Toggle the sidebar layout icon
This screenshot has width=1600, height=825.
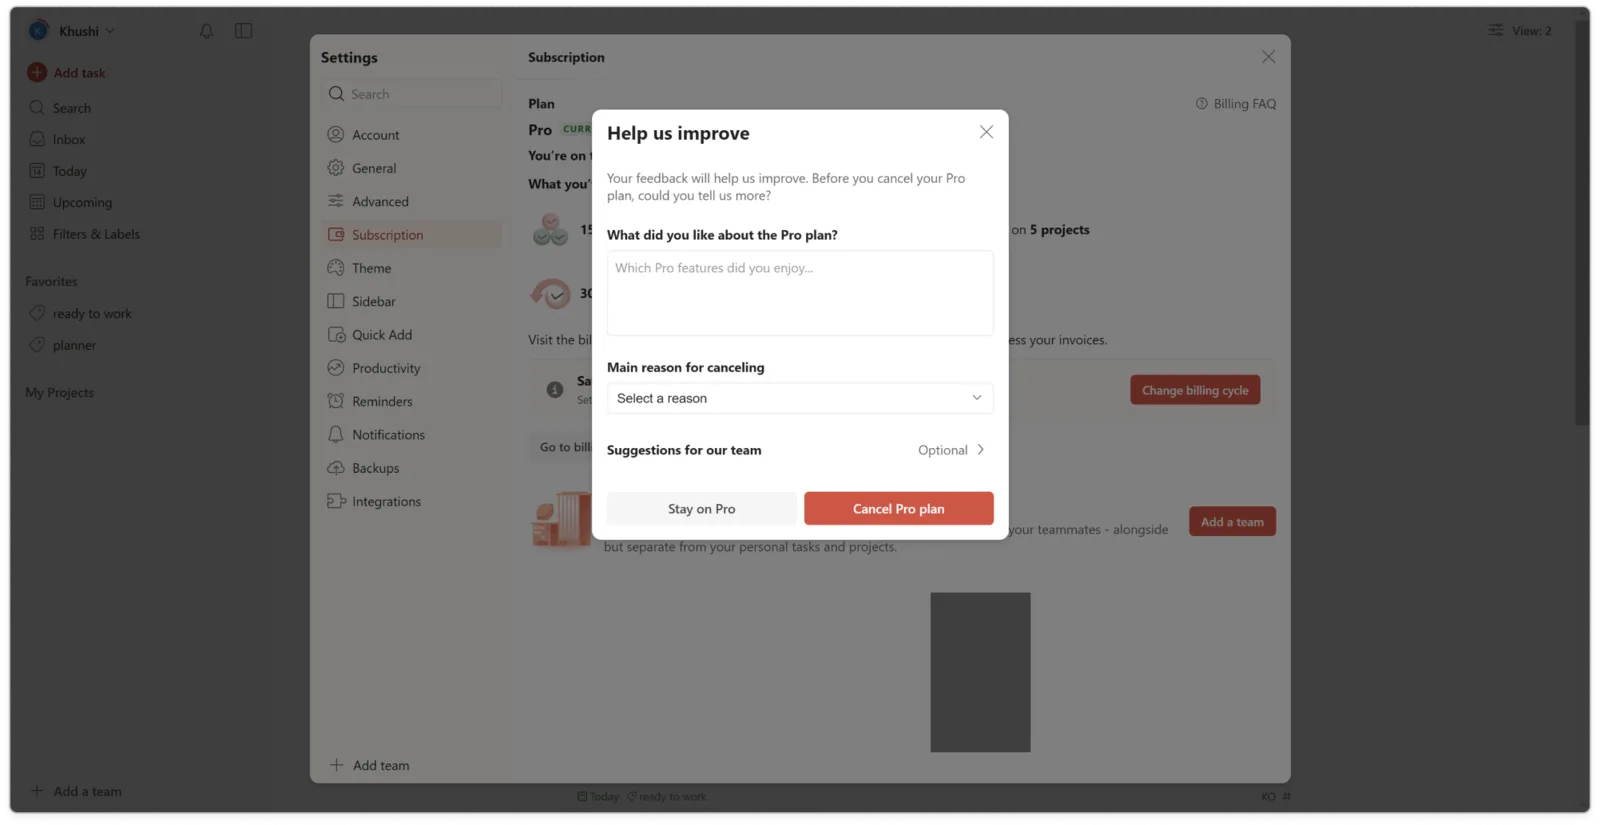point(243,31)
